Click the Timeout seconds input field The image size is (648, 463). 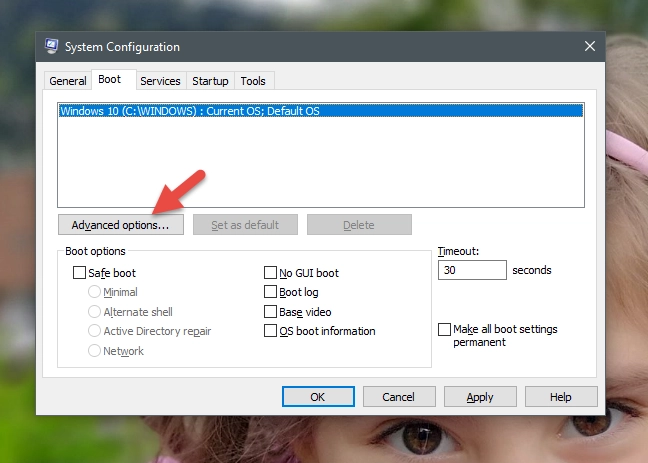(x=472, y=270)
